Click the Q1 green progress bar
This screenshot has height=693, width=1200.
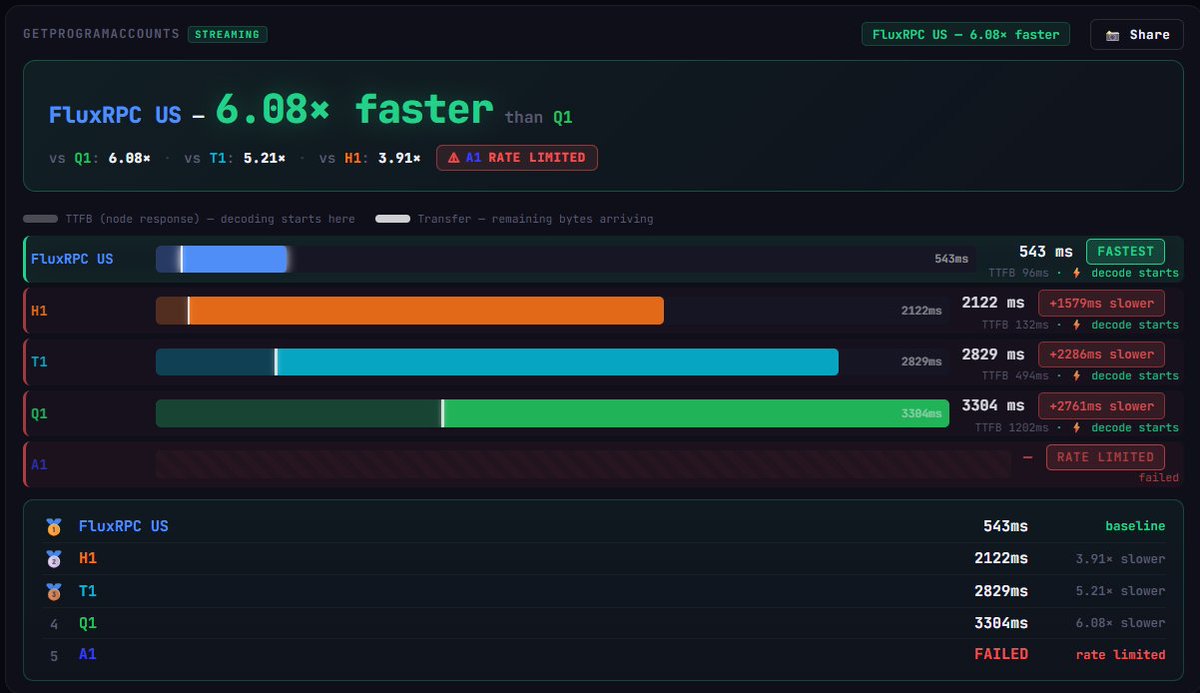point(552,413)
